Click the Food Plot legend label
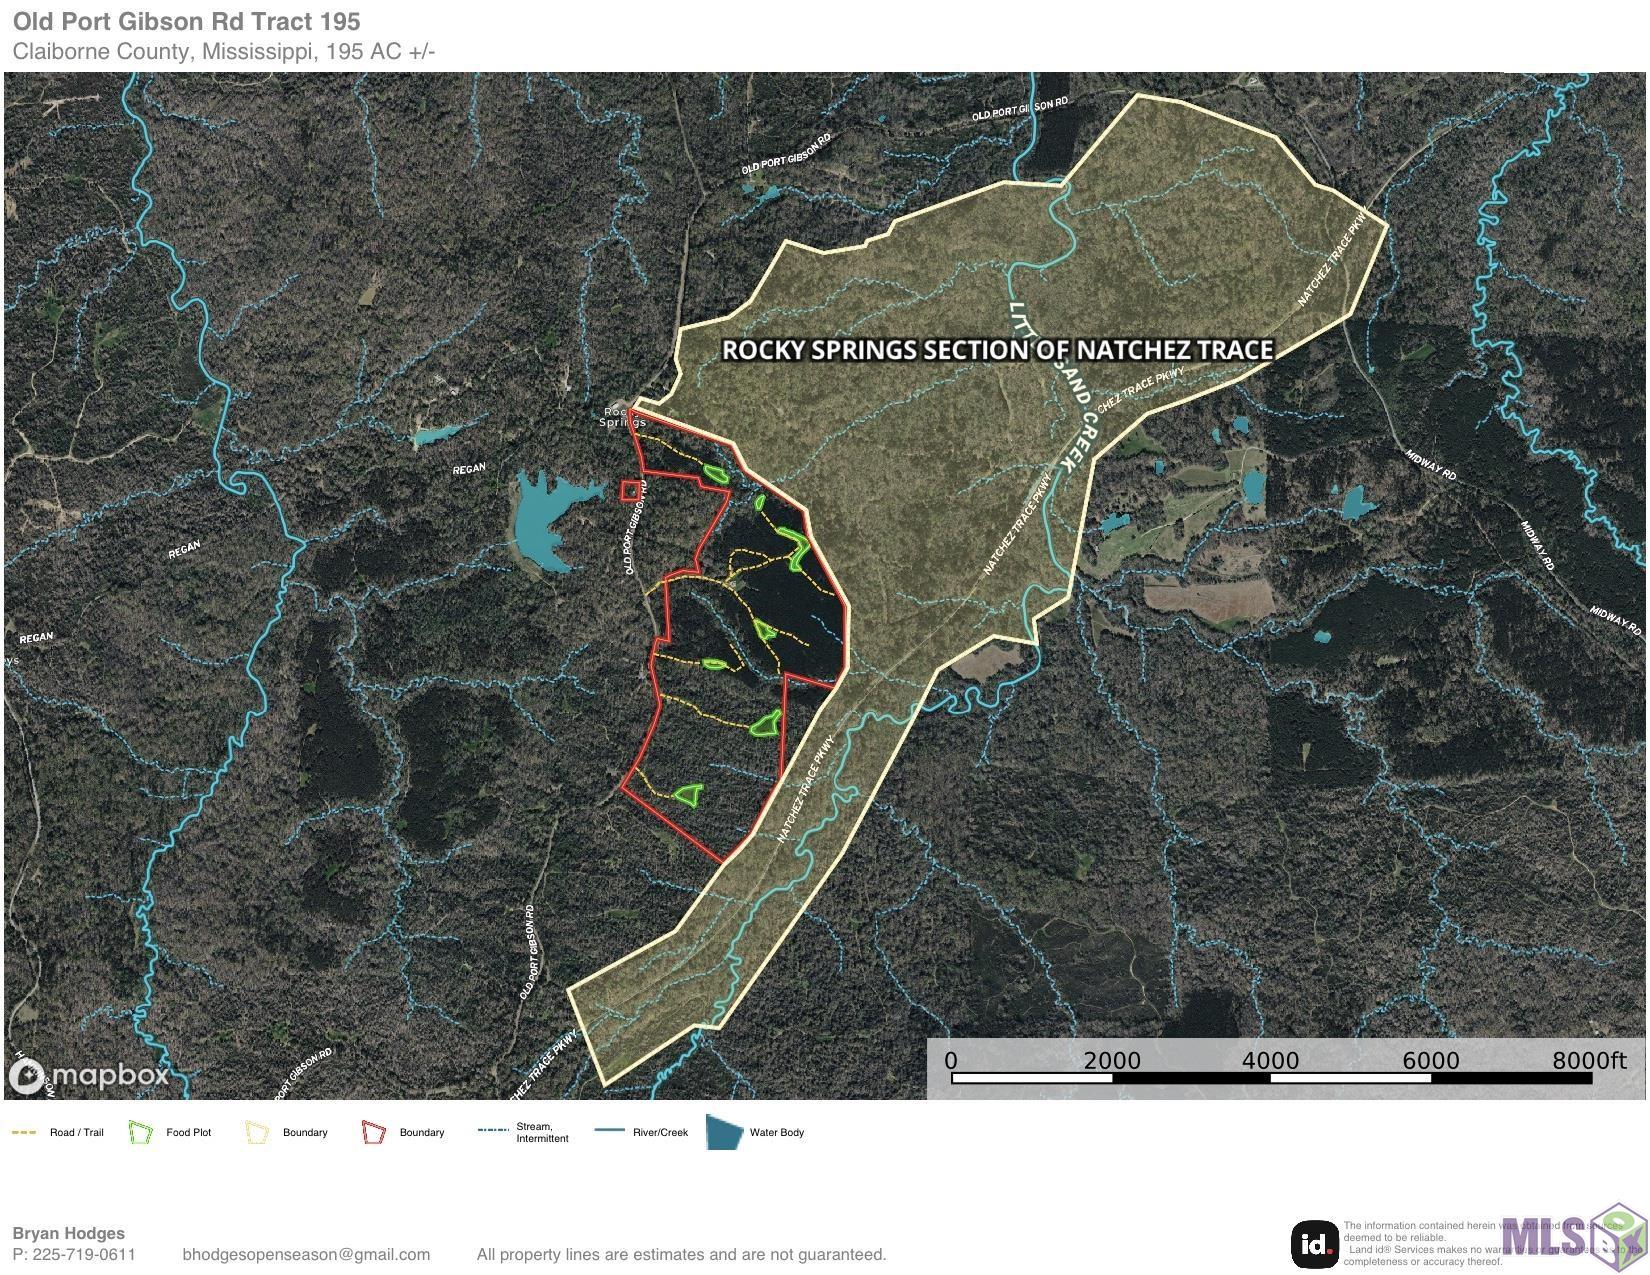The image size is (1650, 1275). pos(189,1132)
